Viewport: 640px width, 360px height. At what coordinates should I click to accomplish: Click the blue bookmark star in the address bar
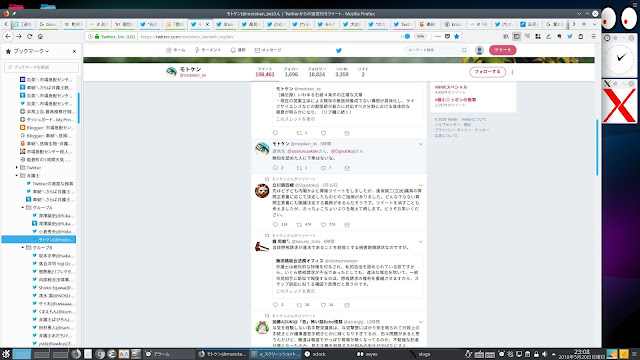click(x=457, y=36)
